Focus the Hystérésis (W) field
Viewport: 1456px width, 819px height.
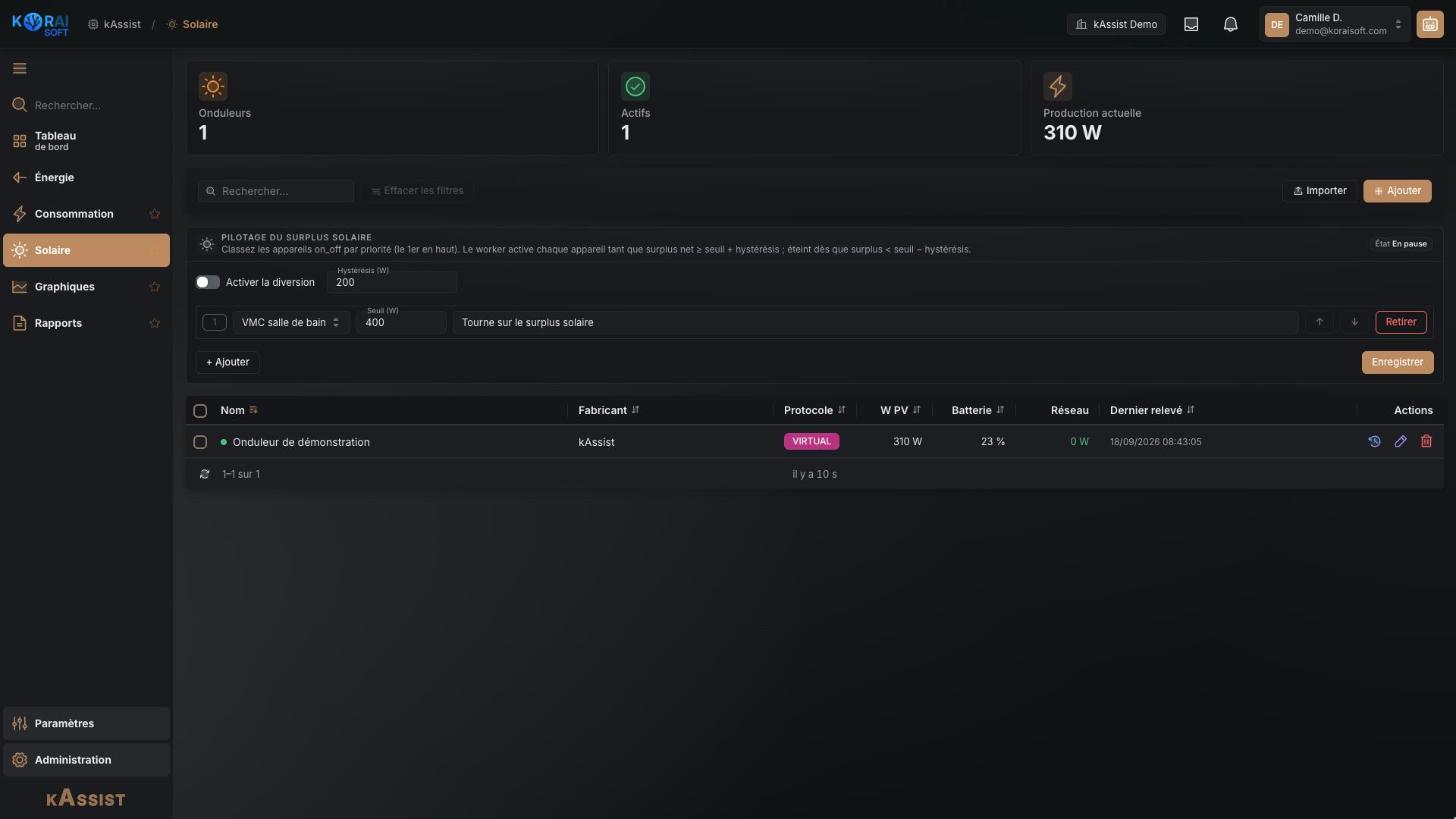coord(392,282)
